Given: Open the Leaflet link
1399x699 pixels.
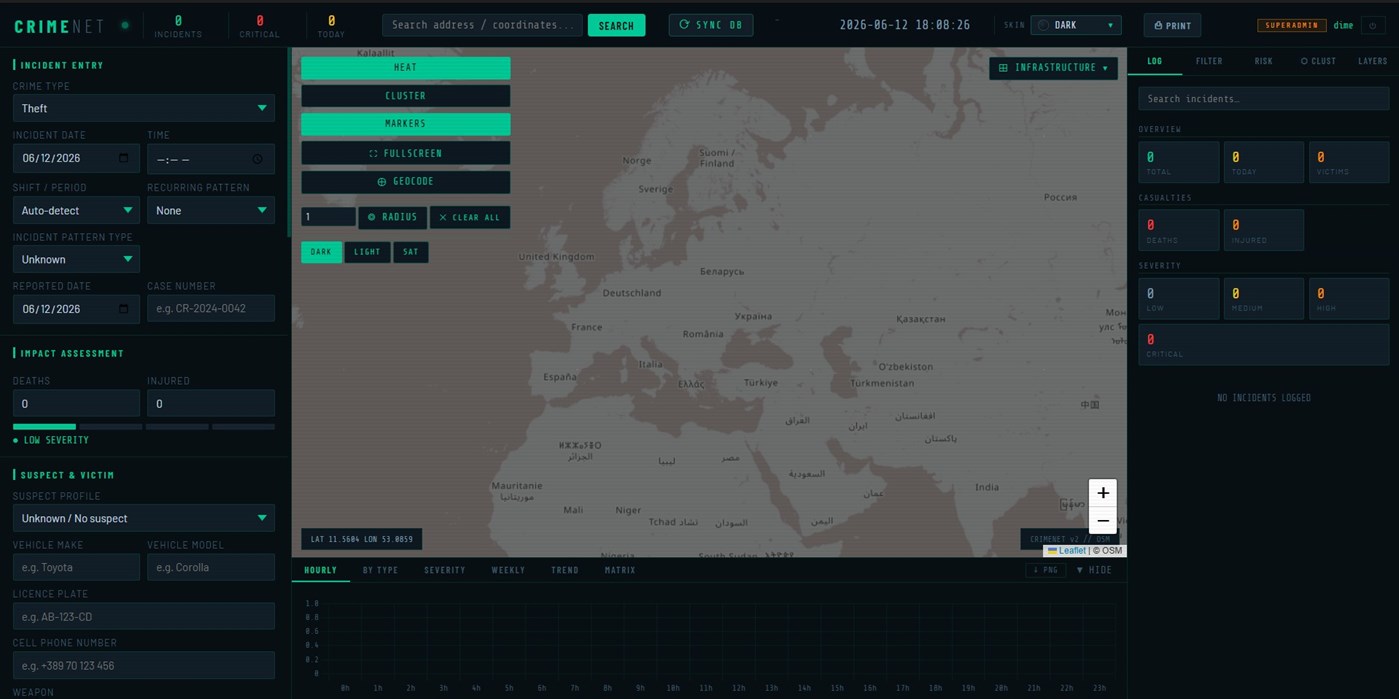Looking at the screenshot, I should (1072, 550).
